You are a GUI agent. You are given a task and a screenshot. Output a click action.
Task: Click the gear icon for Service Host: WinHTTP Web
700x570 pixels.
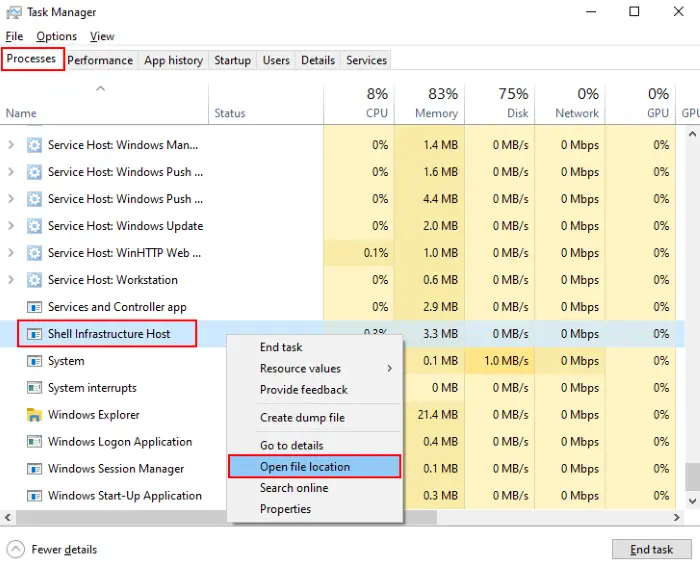[34, 253]
